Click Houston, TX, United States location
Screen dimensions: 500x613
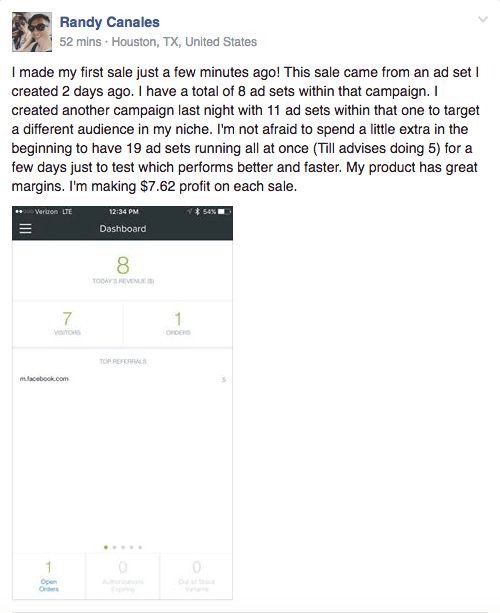184,42
